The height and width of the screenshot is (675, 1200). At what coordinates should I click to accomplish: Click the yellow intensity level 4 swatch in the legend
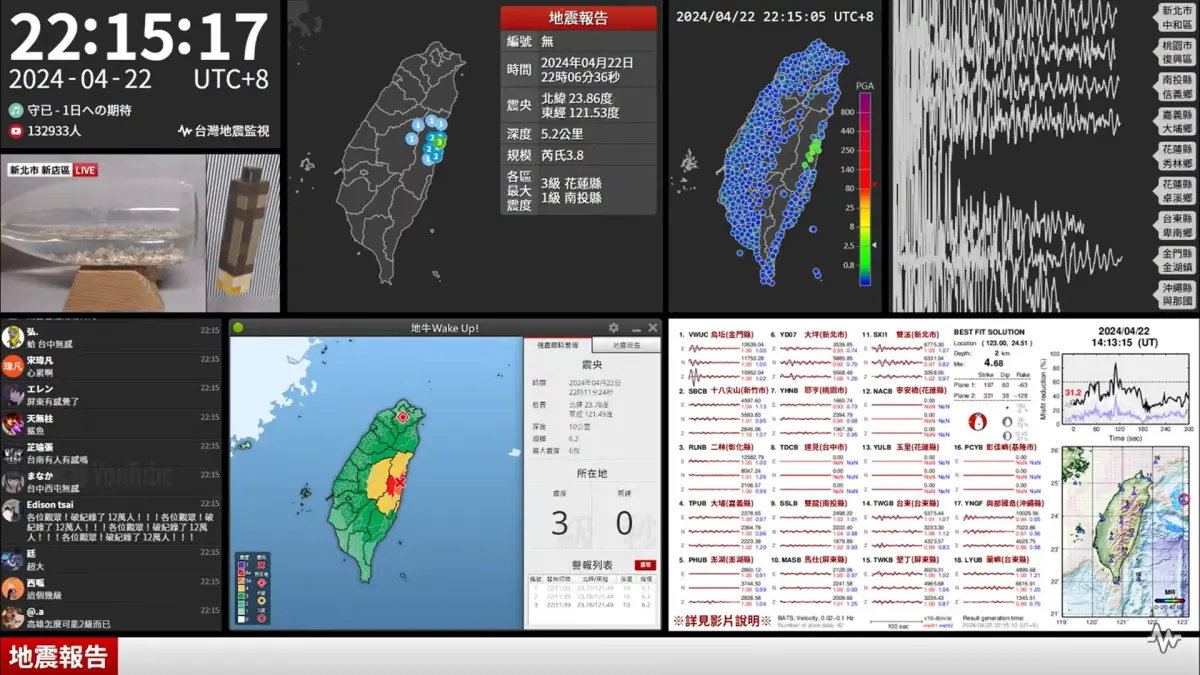click(241, 589)
